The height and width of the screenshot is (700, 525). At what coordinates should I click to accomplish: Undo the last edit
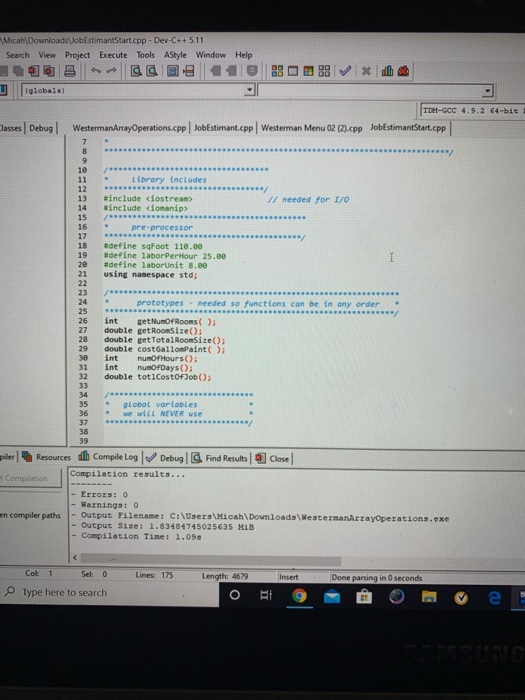(96, 71)
